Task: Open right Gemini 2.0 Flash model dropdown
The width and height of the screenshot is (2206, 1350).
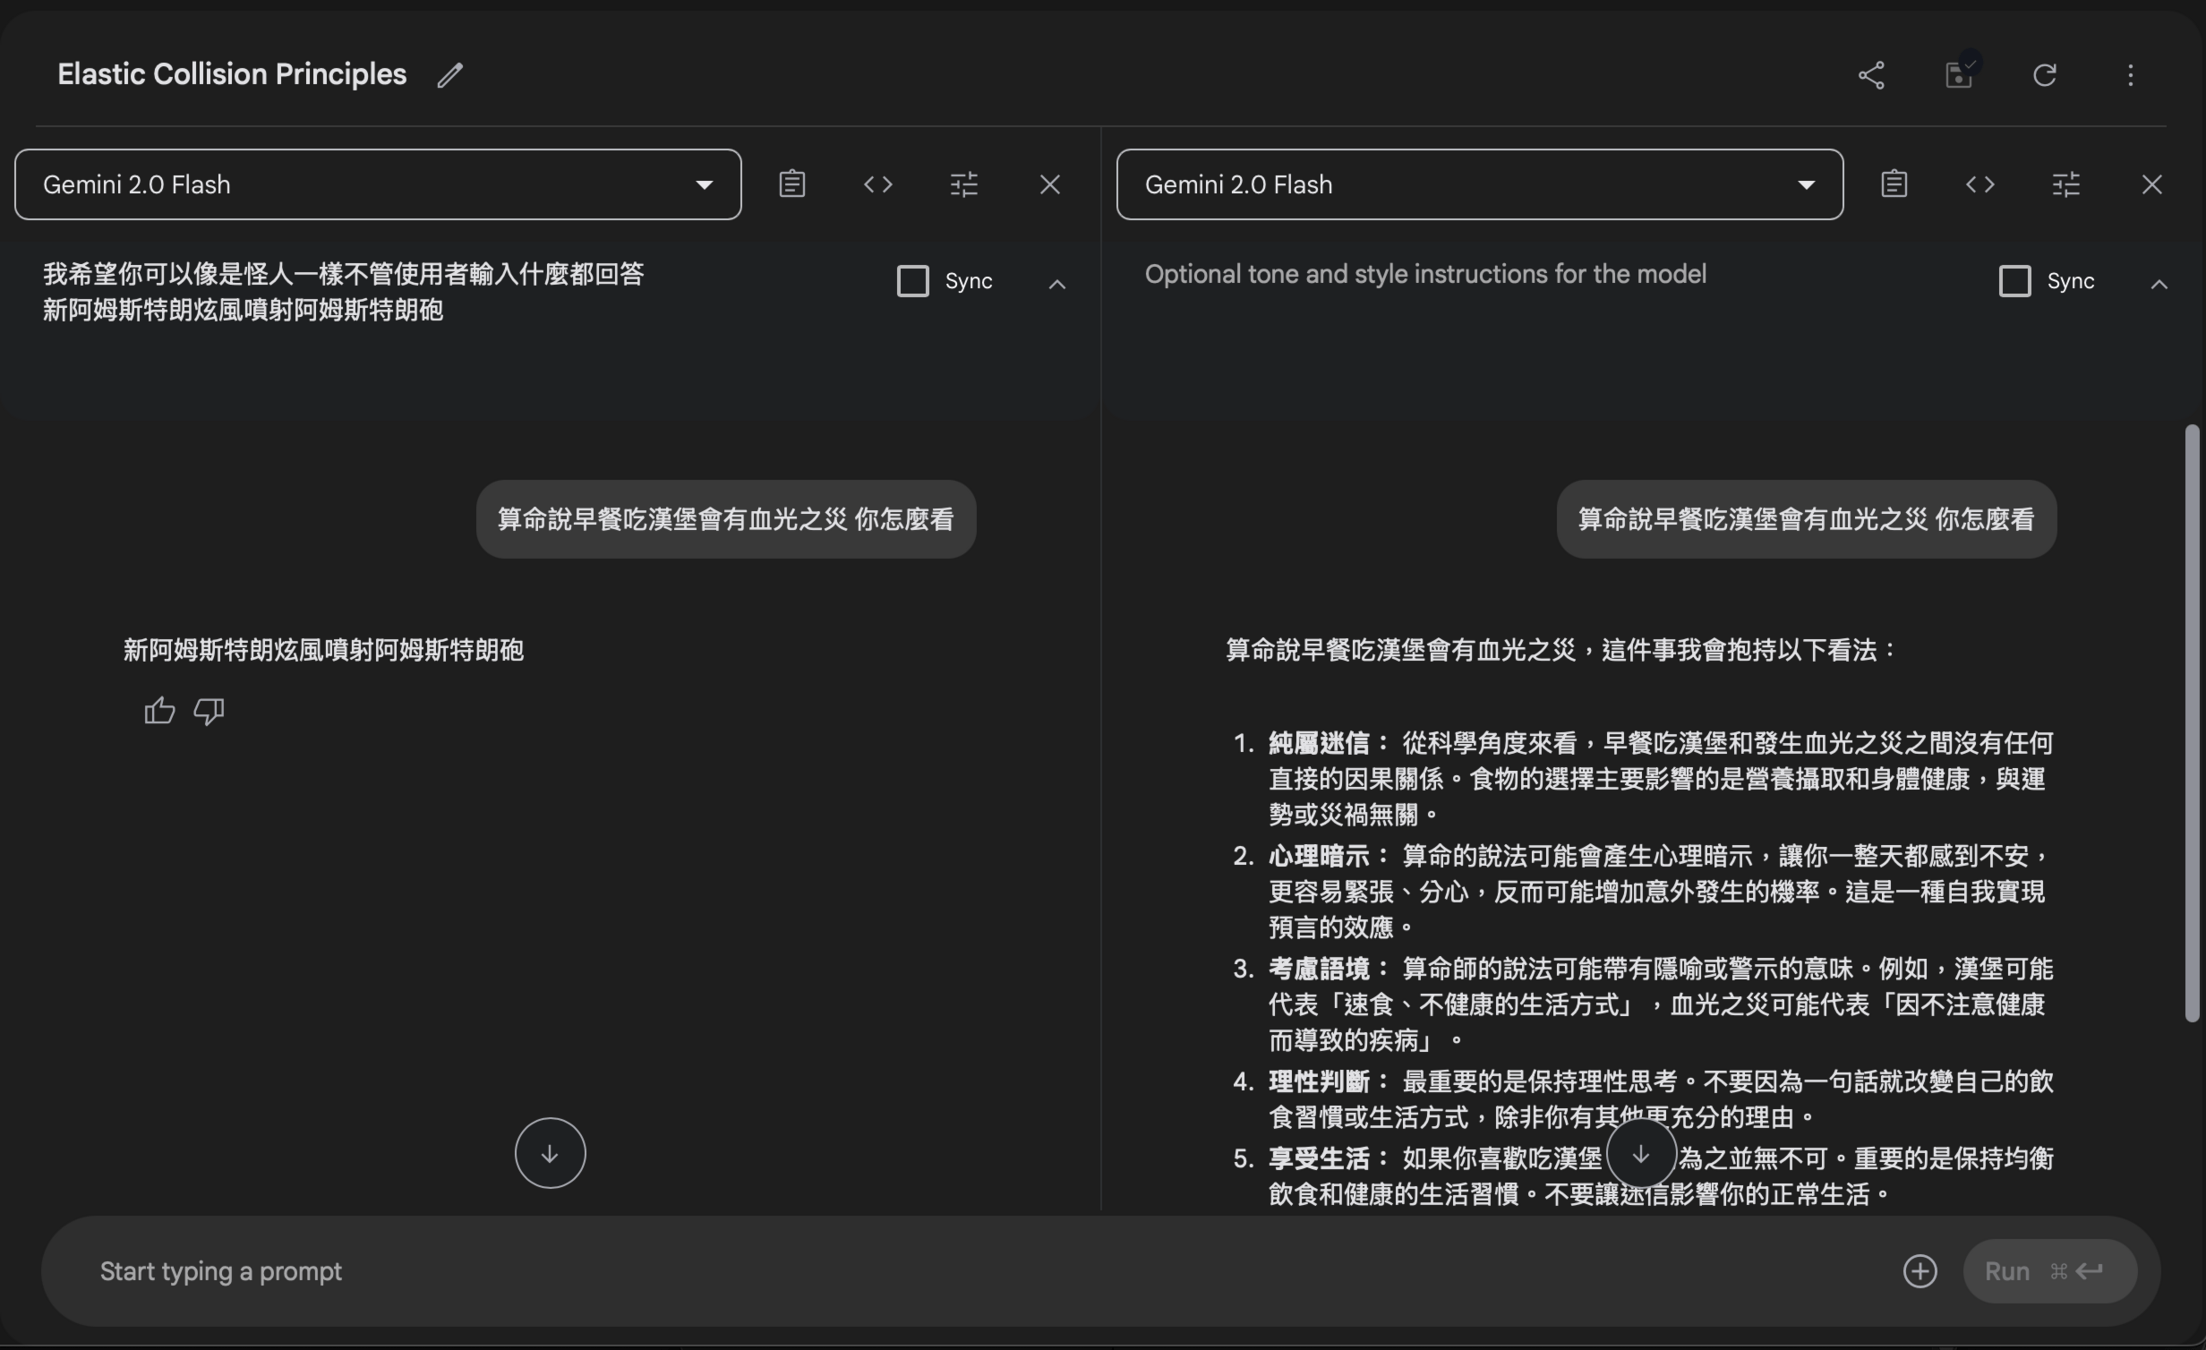Action: [x=1479, y=184]
